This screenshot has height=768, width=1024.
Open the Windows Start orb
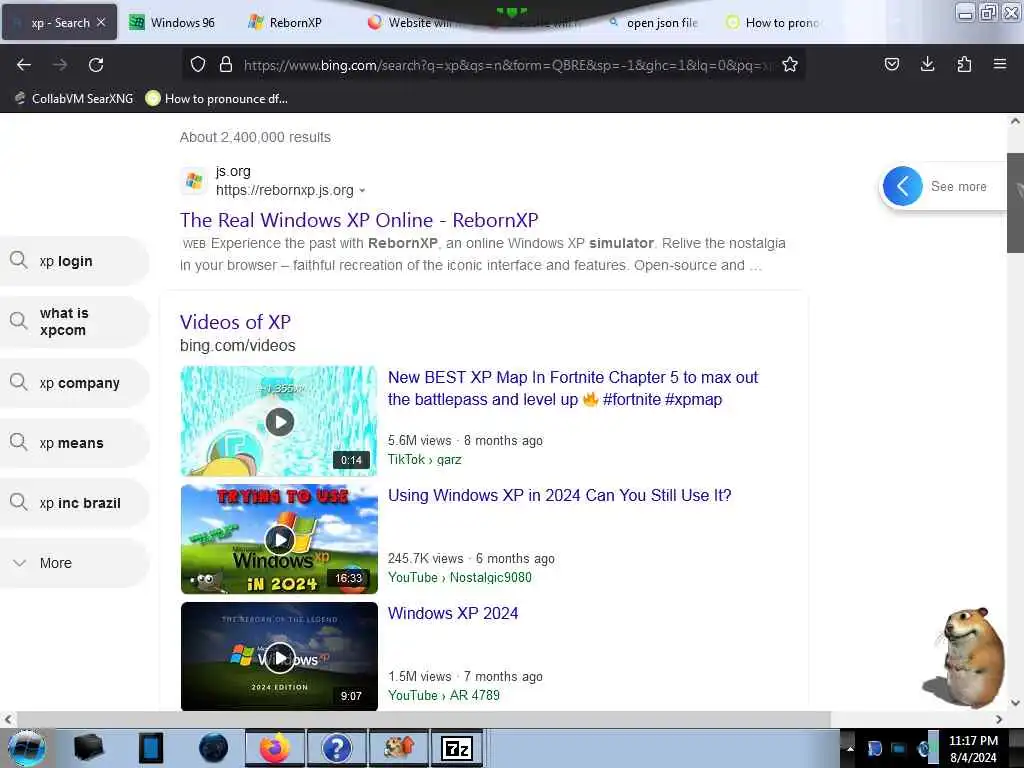26,748
